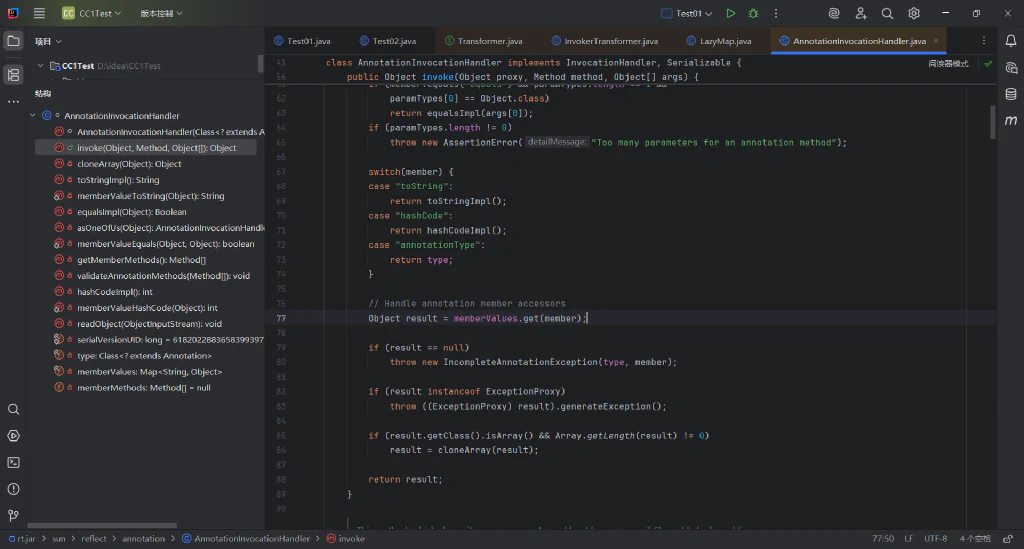Screen dimensions: 1024x549
Task: Select serialVersionUID field in structure
Action: tap(170, 339)
